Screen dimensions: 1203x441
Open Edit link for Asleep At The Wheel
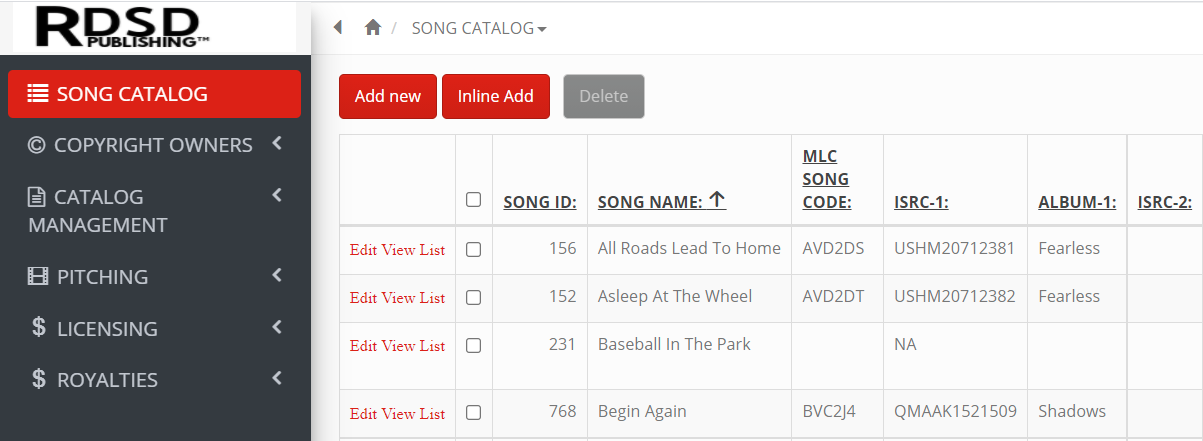pos(363,298)
